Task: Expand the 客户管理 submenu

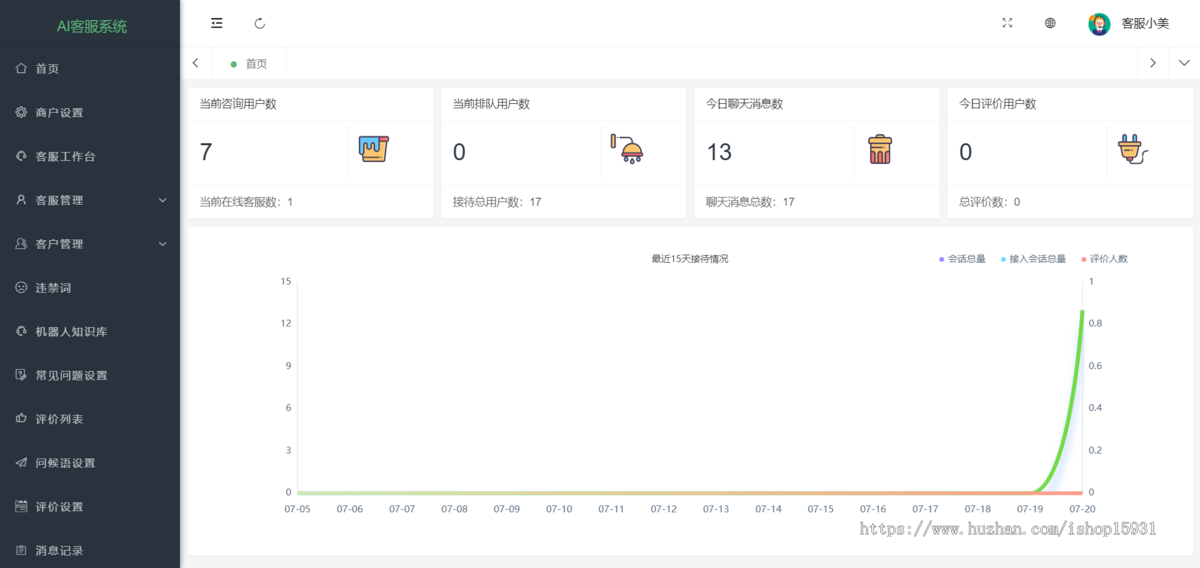Action: pos(90,244)
